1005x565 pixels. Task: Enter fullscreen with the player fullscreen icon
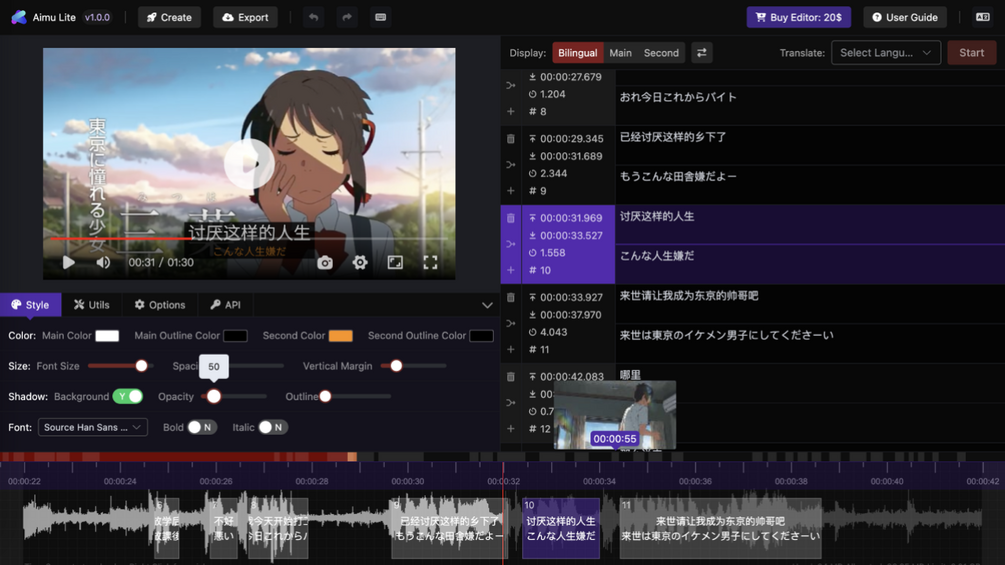[x=430, y=262]
